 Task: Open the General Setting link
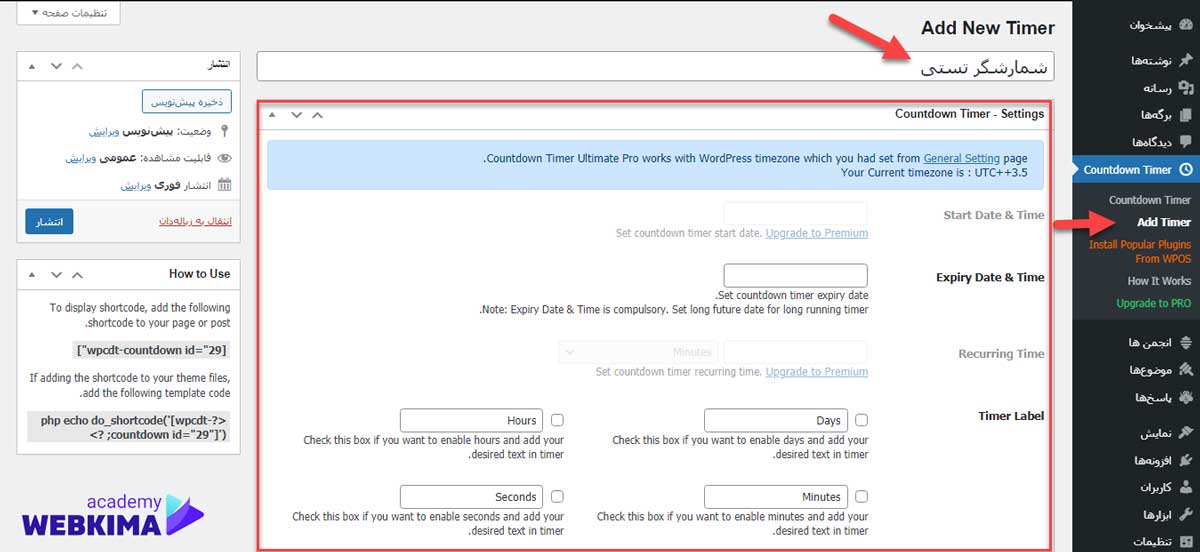pos(961,158)
